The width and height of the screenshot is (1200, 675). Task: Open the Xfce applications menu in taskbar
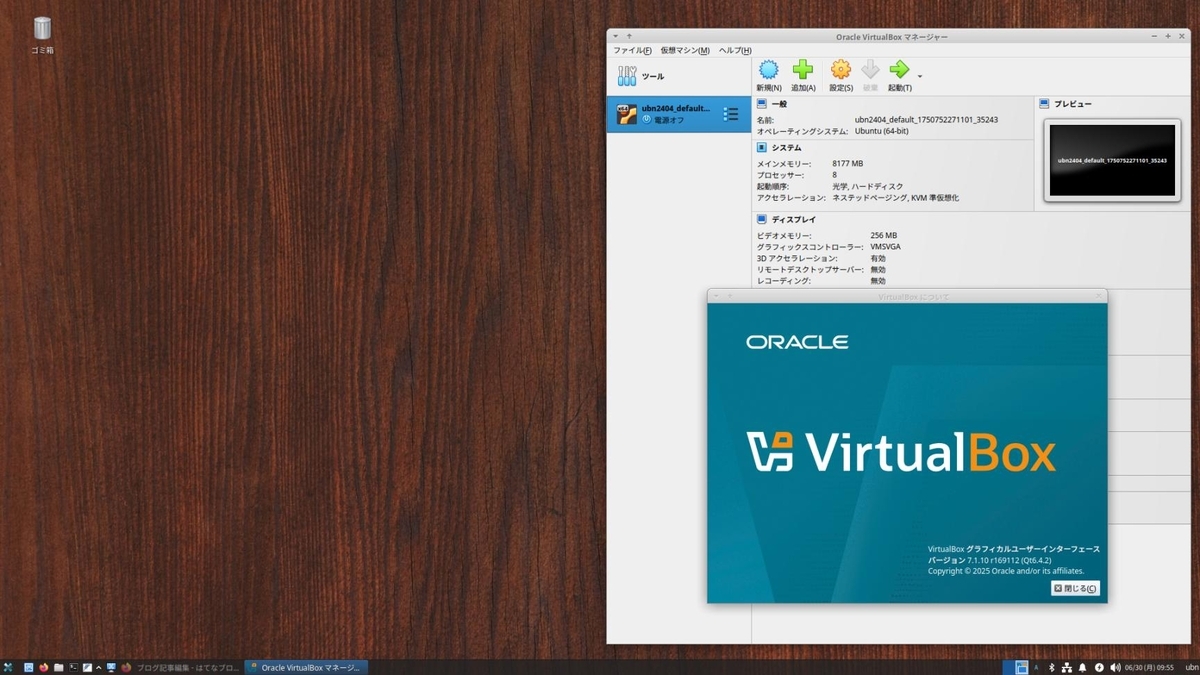point(8,667)
